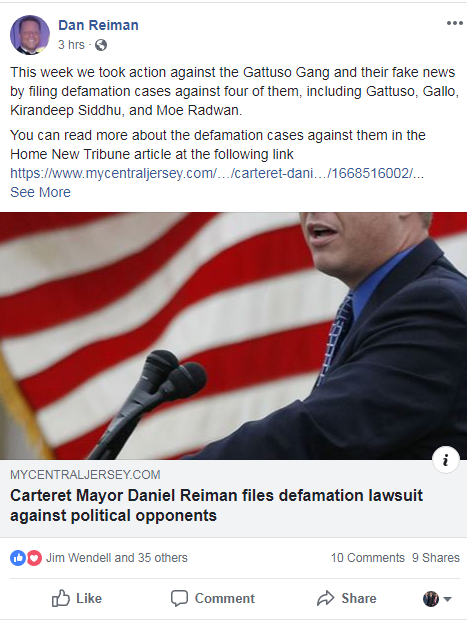This screenshot has width=467, height=630.
Task: Open article headline about defamation lawsuit
Action: click(x=216, y=505)
